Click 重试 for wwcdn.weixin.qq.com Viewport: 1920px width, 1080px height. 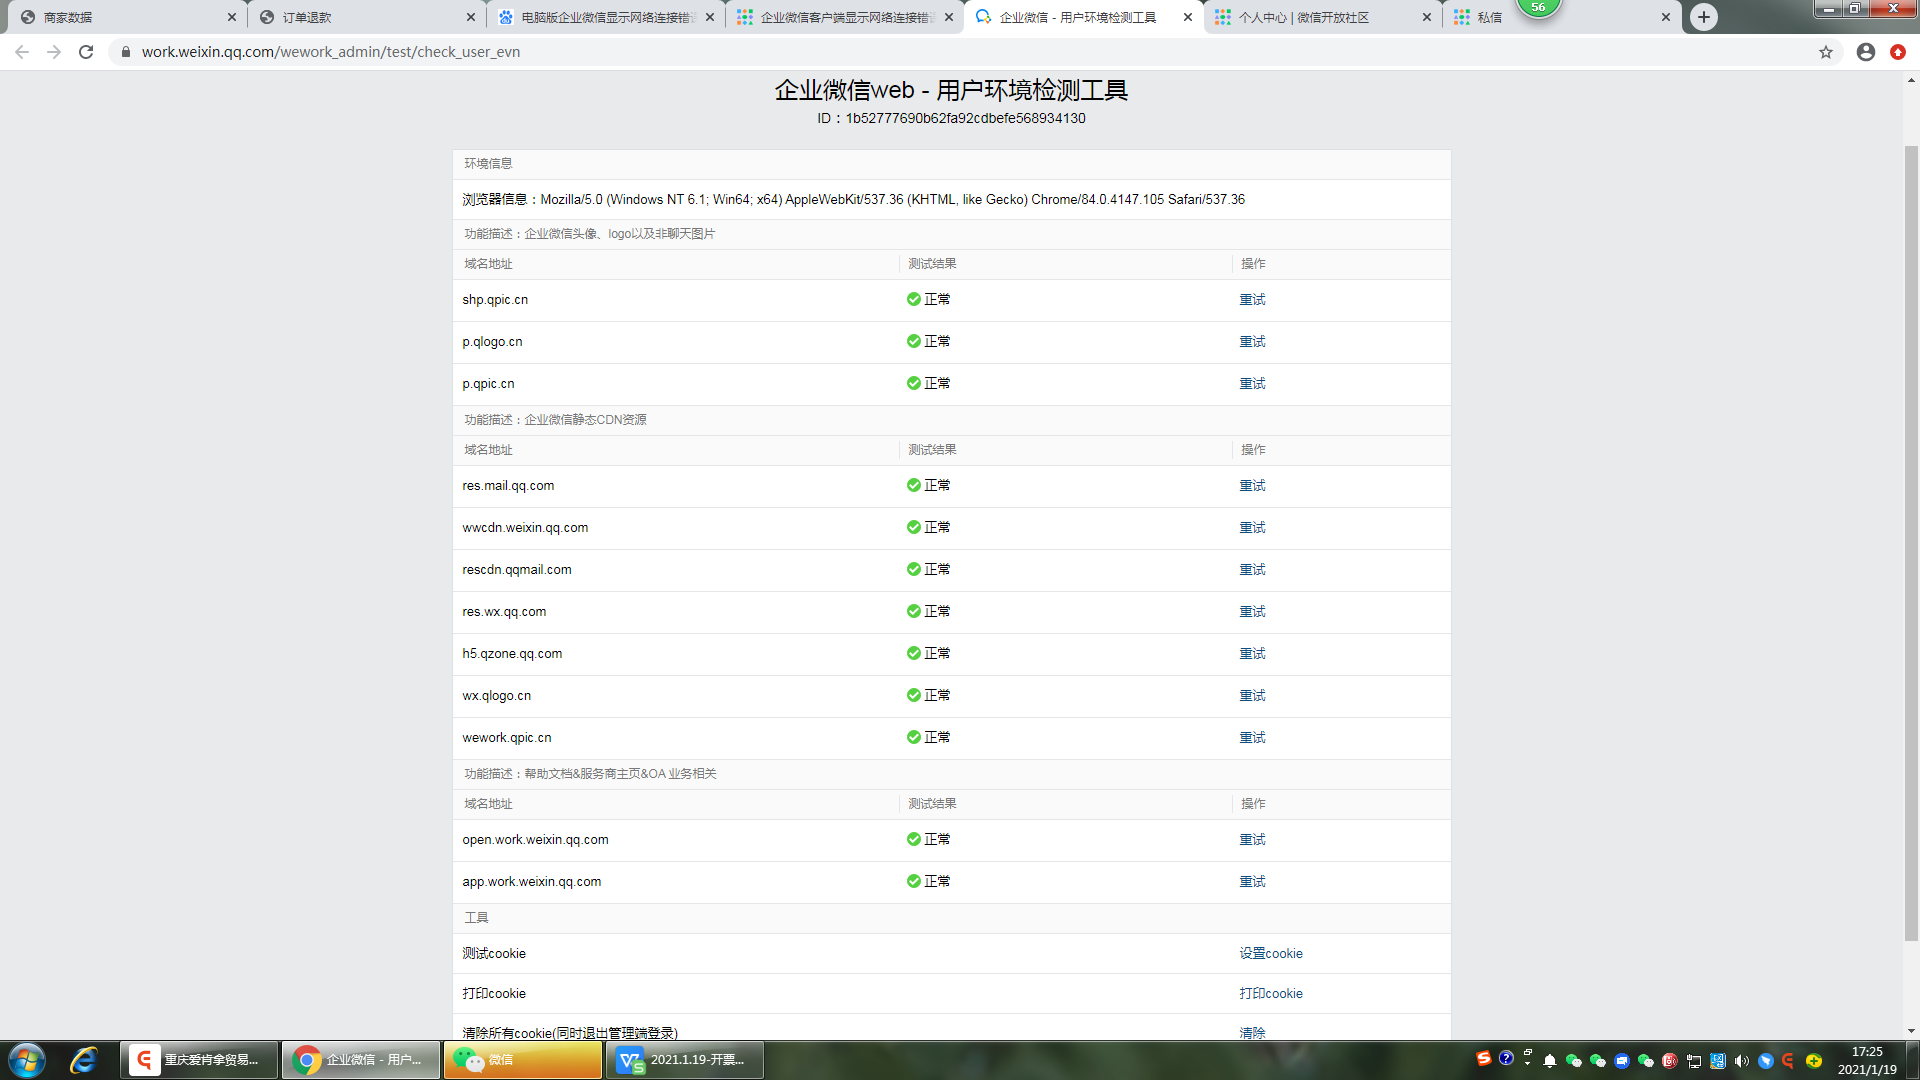click(1252, 528)
